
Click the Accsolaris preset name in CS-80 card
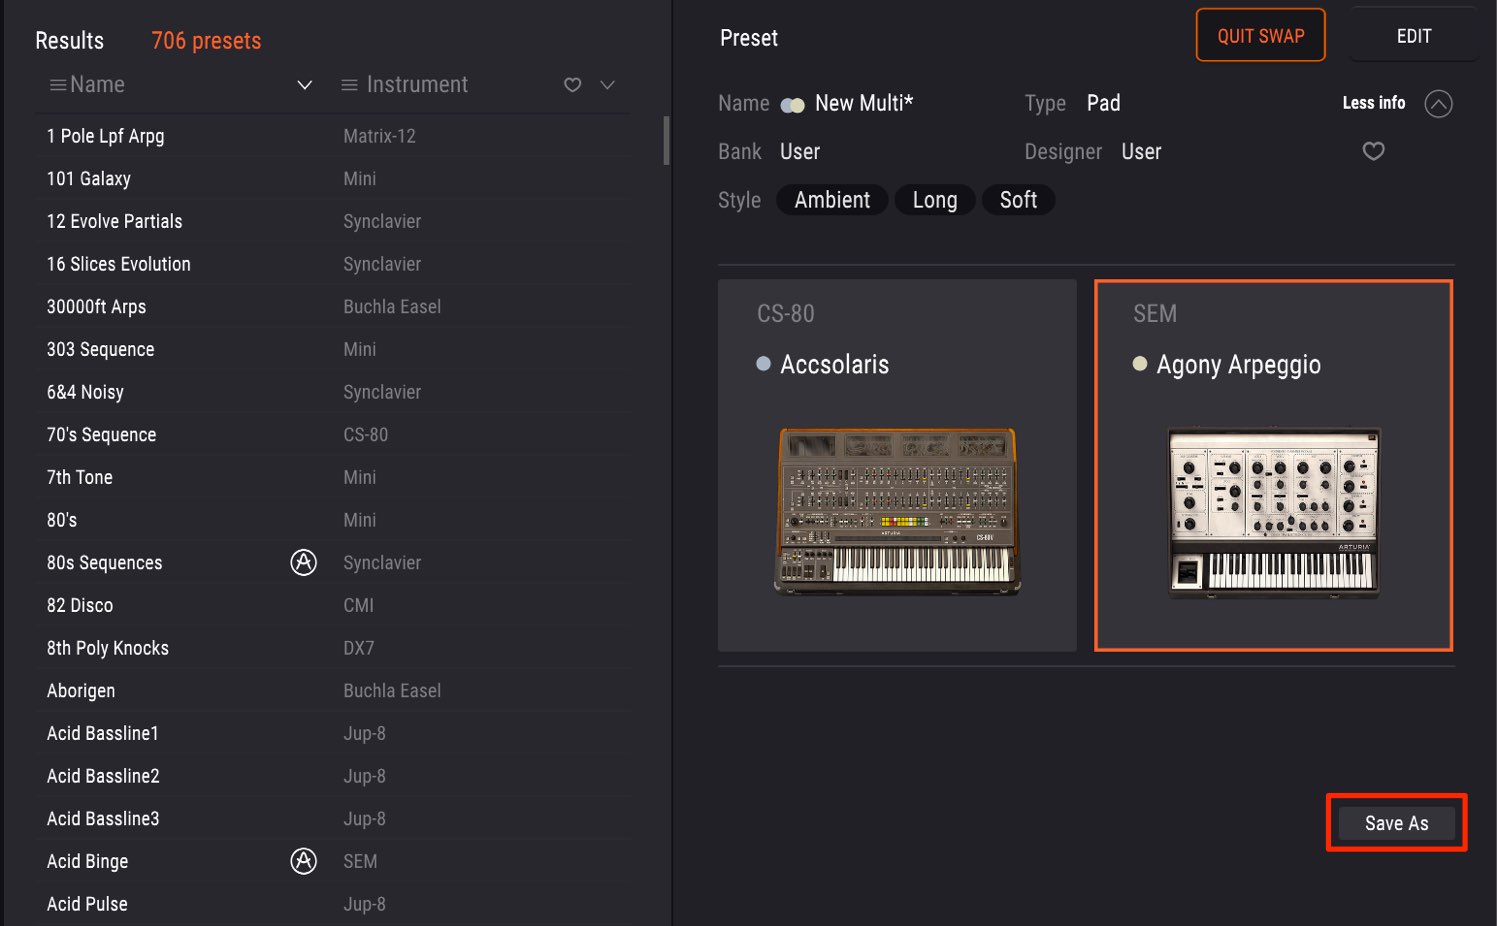pyautogui.click(x=834, y=365)
